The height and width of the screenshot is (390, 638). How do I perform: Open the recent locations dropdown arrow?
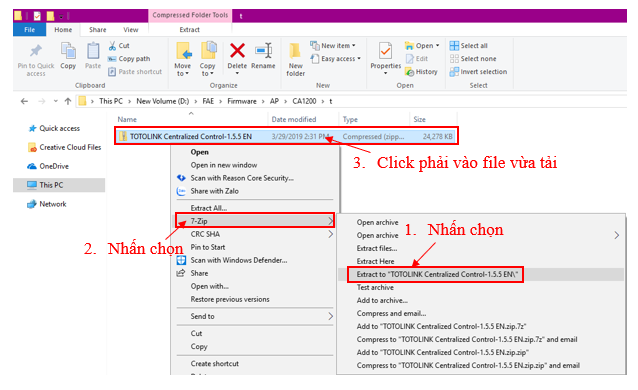tap(55, 101)
